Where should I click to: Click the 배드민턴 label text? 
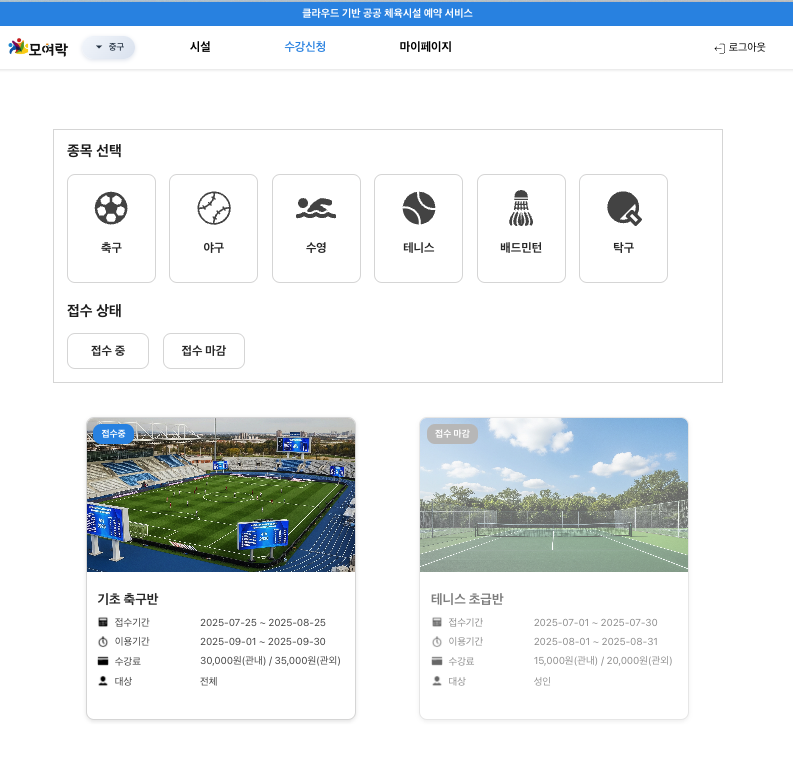(521, 247)
